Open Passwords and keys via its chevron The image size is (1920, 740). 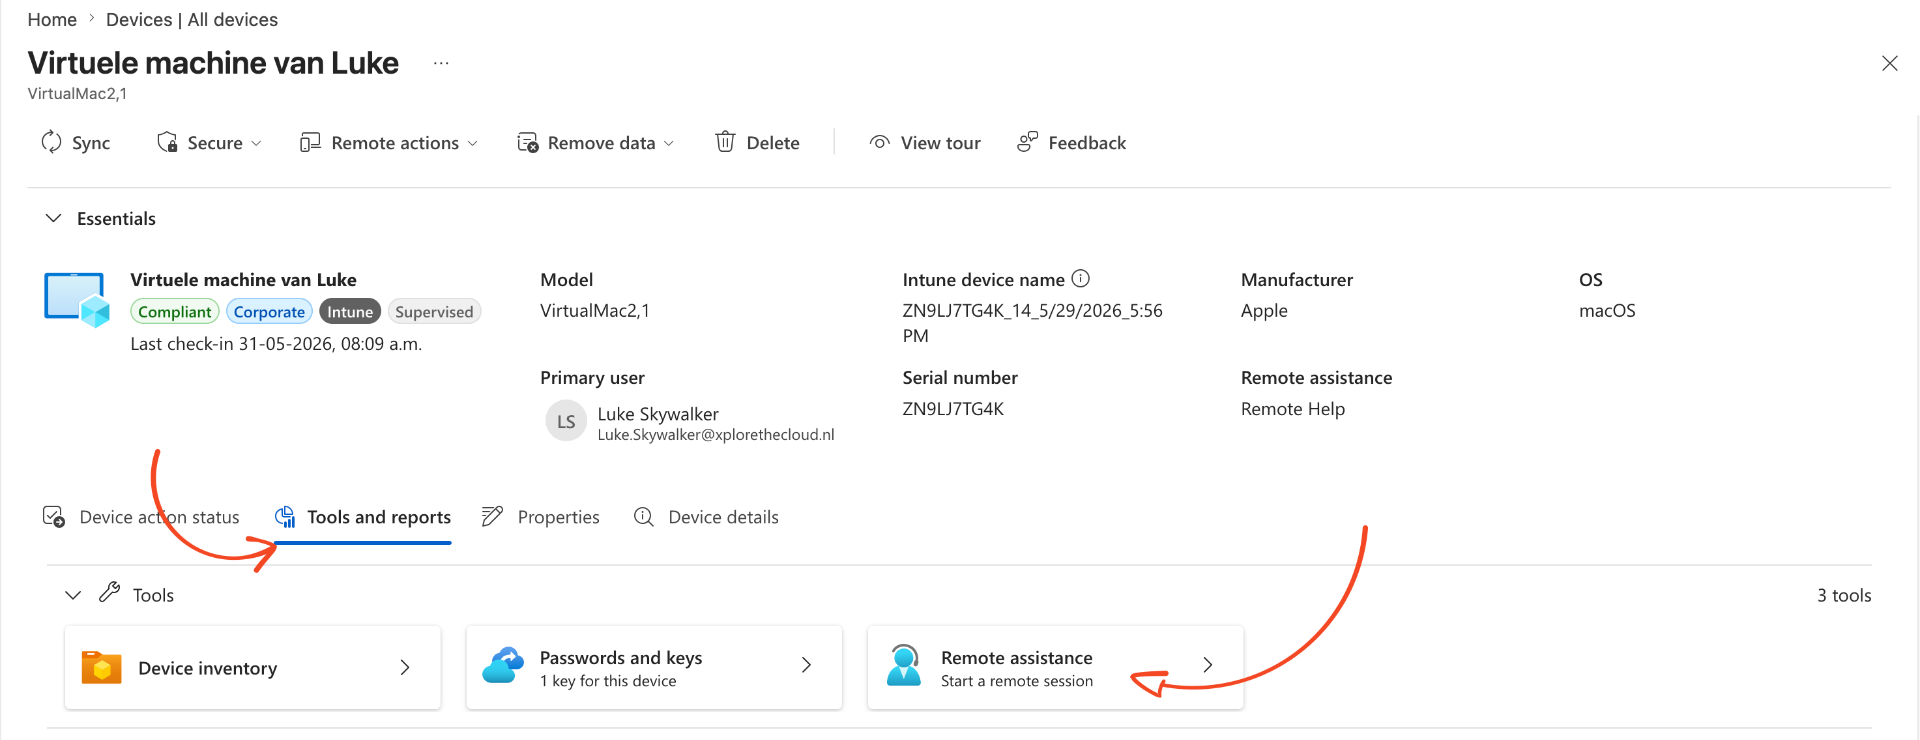pos(806,665)
